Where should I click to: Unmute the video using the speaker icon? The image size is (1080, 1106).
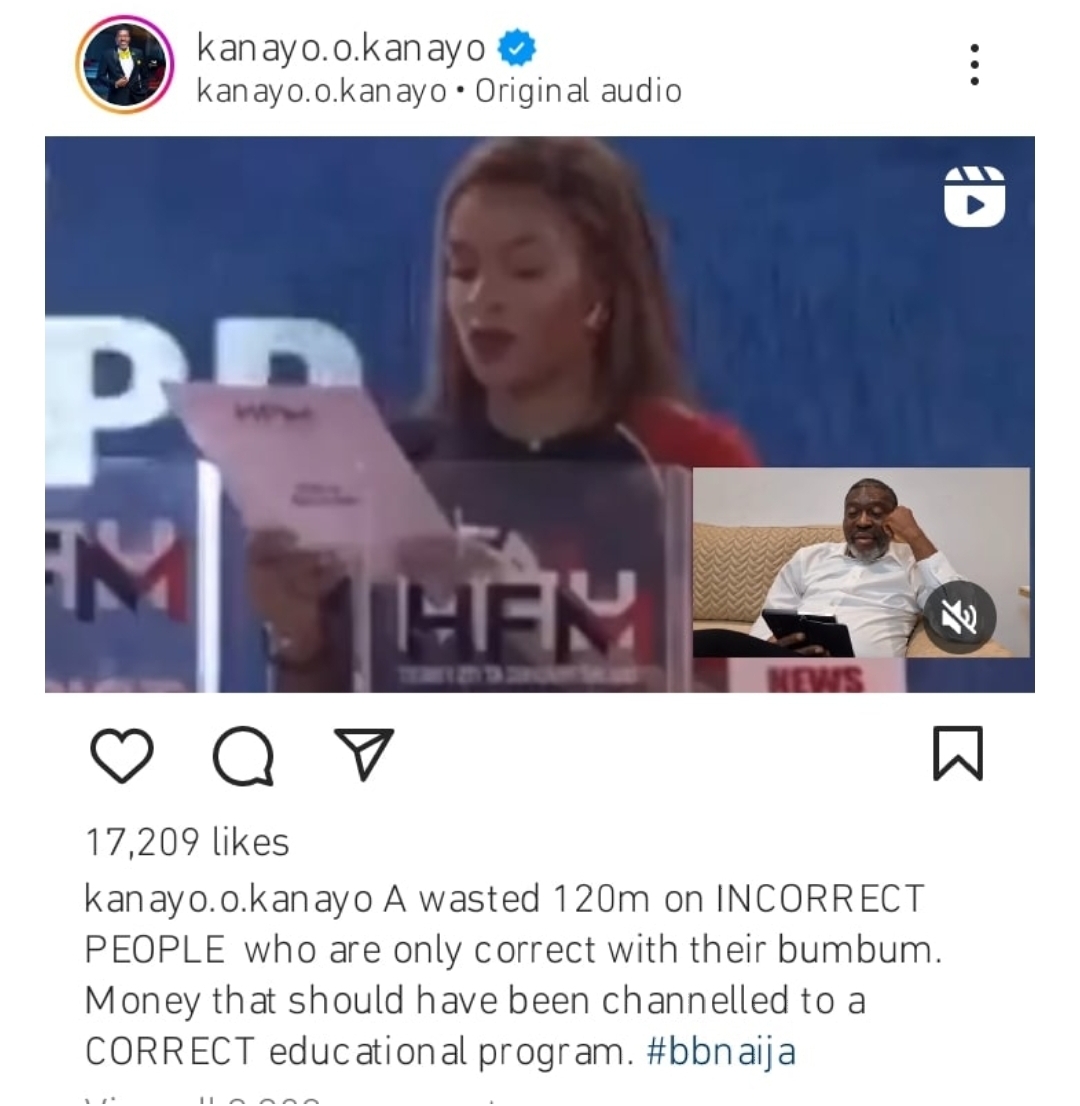tap(959, 617)
